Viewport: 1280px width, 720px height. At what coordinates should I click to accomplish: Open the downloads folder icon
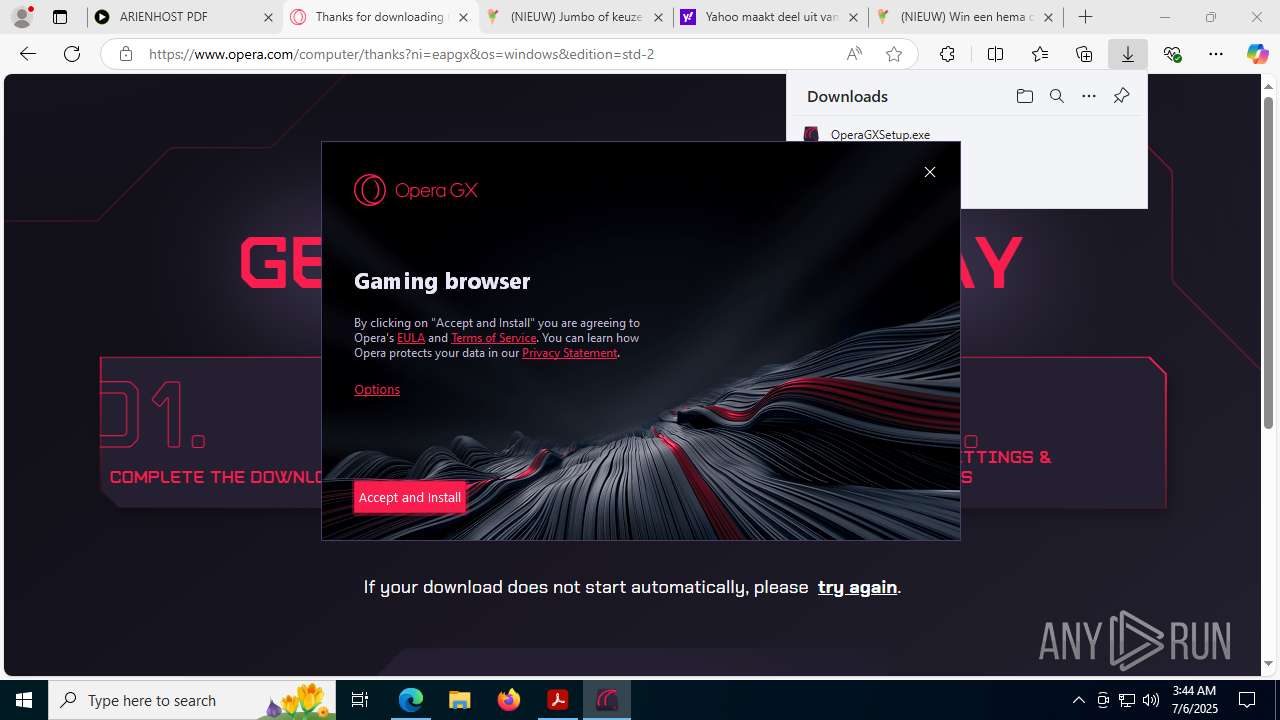click(1024, 96)
